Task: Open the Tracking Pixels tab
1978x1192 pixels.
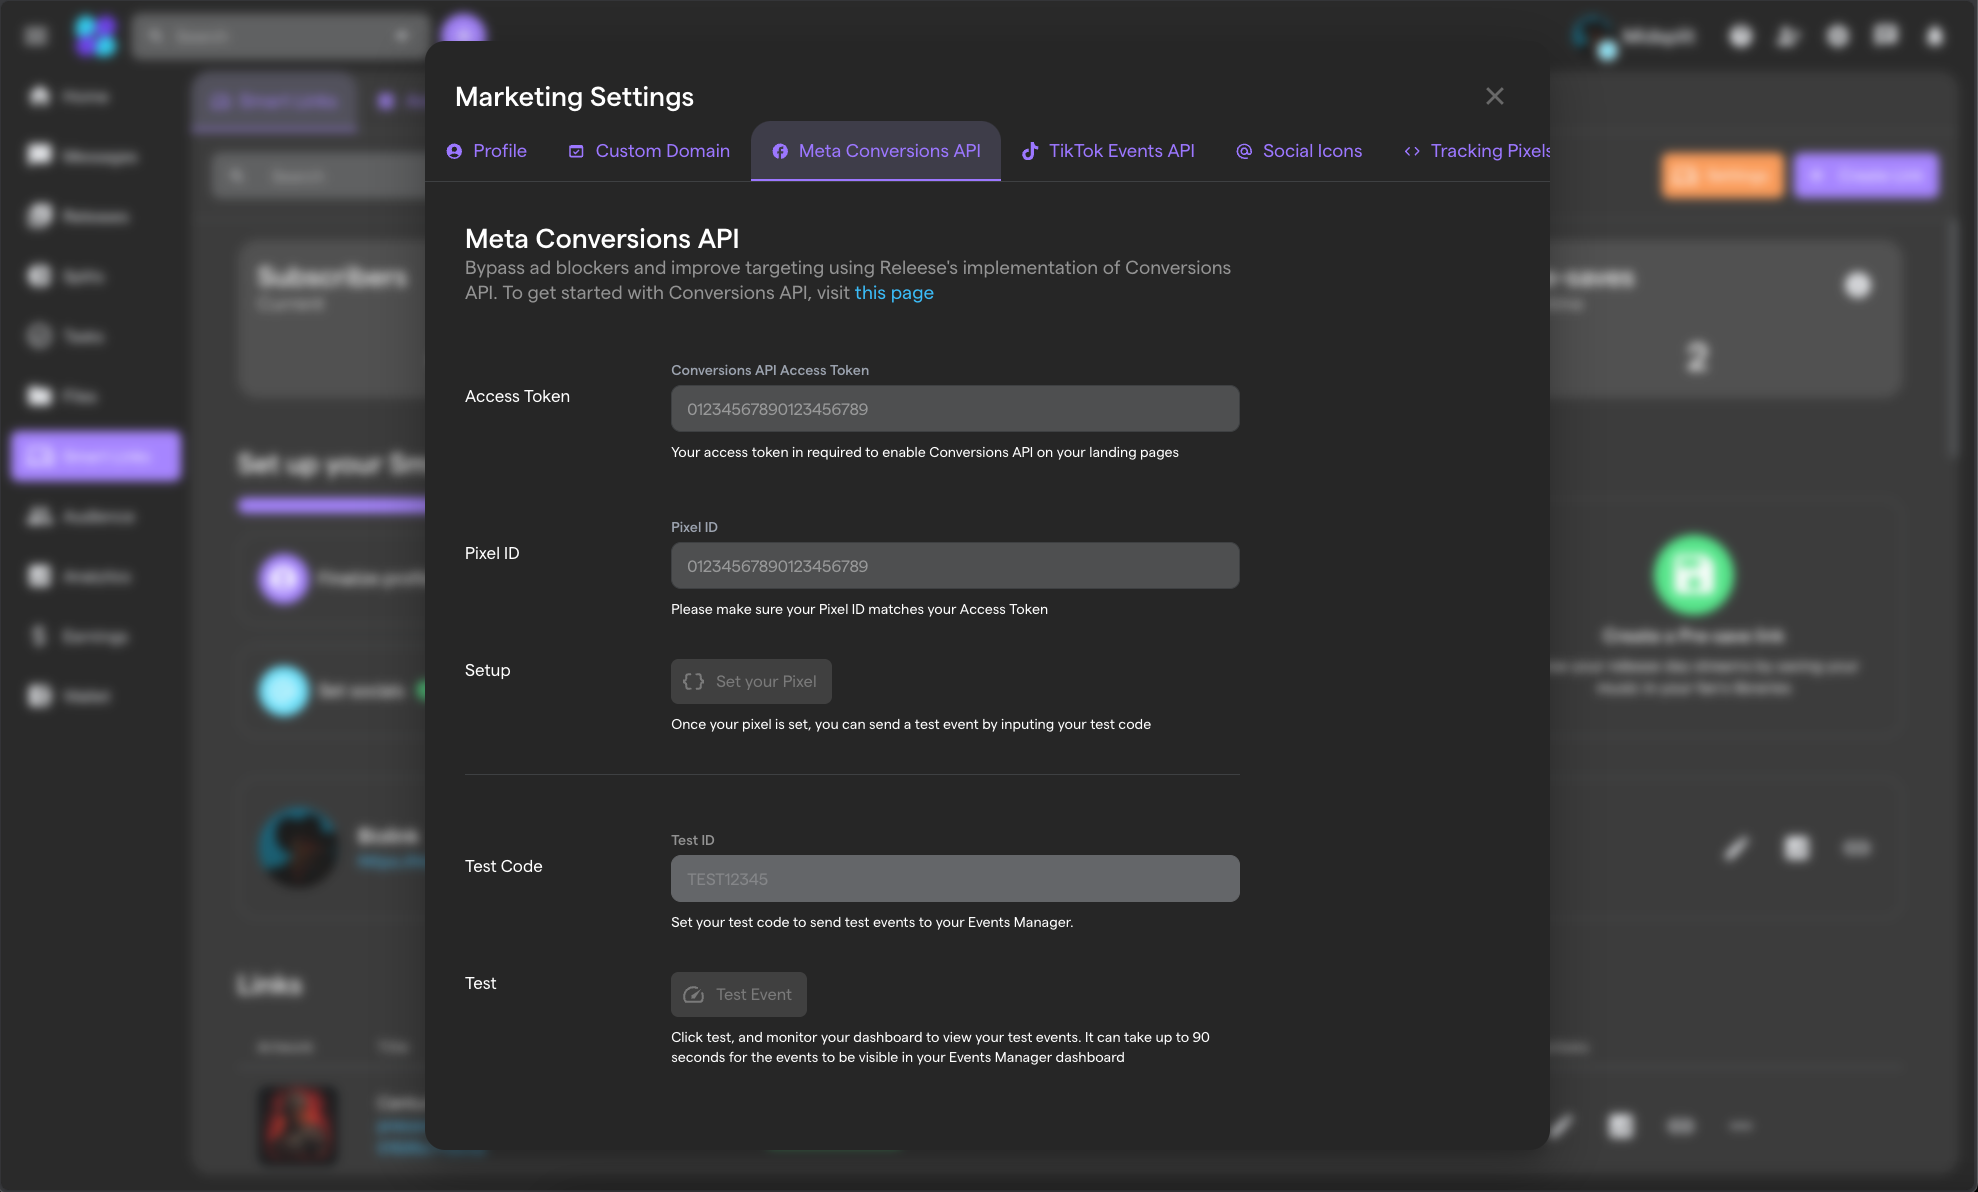Action: (1477, 151)
